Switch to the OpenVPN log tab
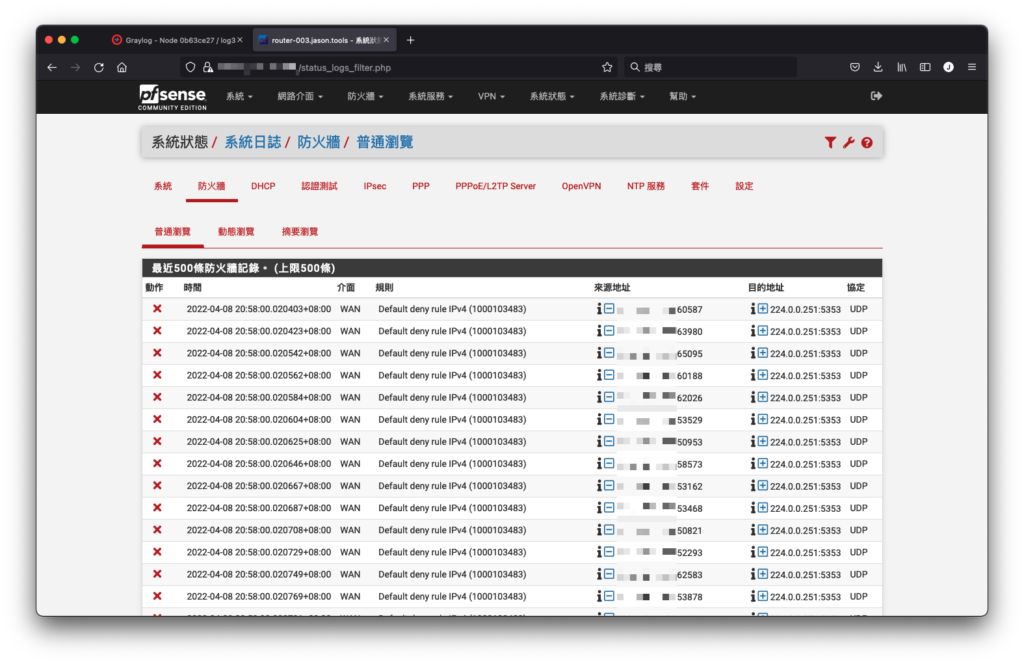This screenshot has height=664, width=1024. point(581,186)
